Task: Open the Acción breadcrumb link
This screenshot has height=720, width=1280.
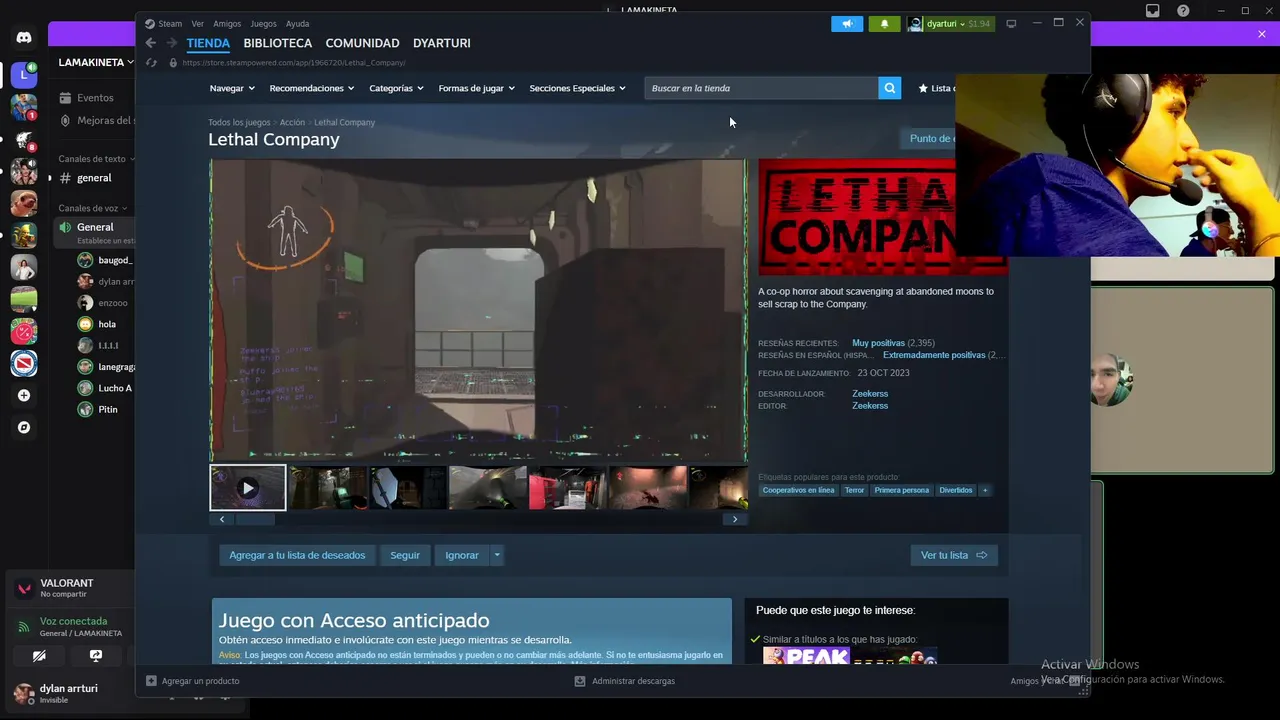Action: [292, 122]
